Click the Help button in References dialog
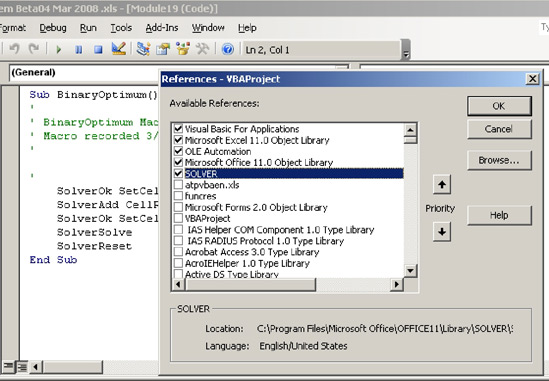549x381 pixels. tap(499, 215)
